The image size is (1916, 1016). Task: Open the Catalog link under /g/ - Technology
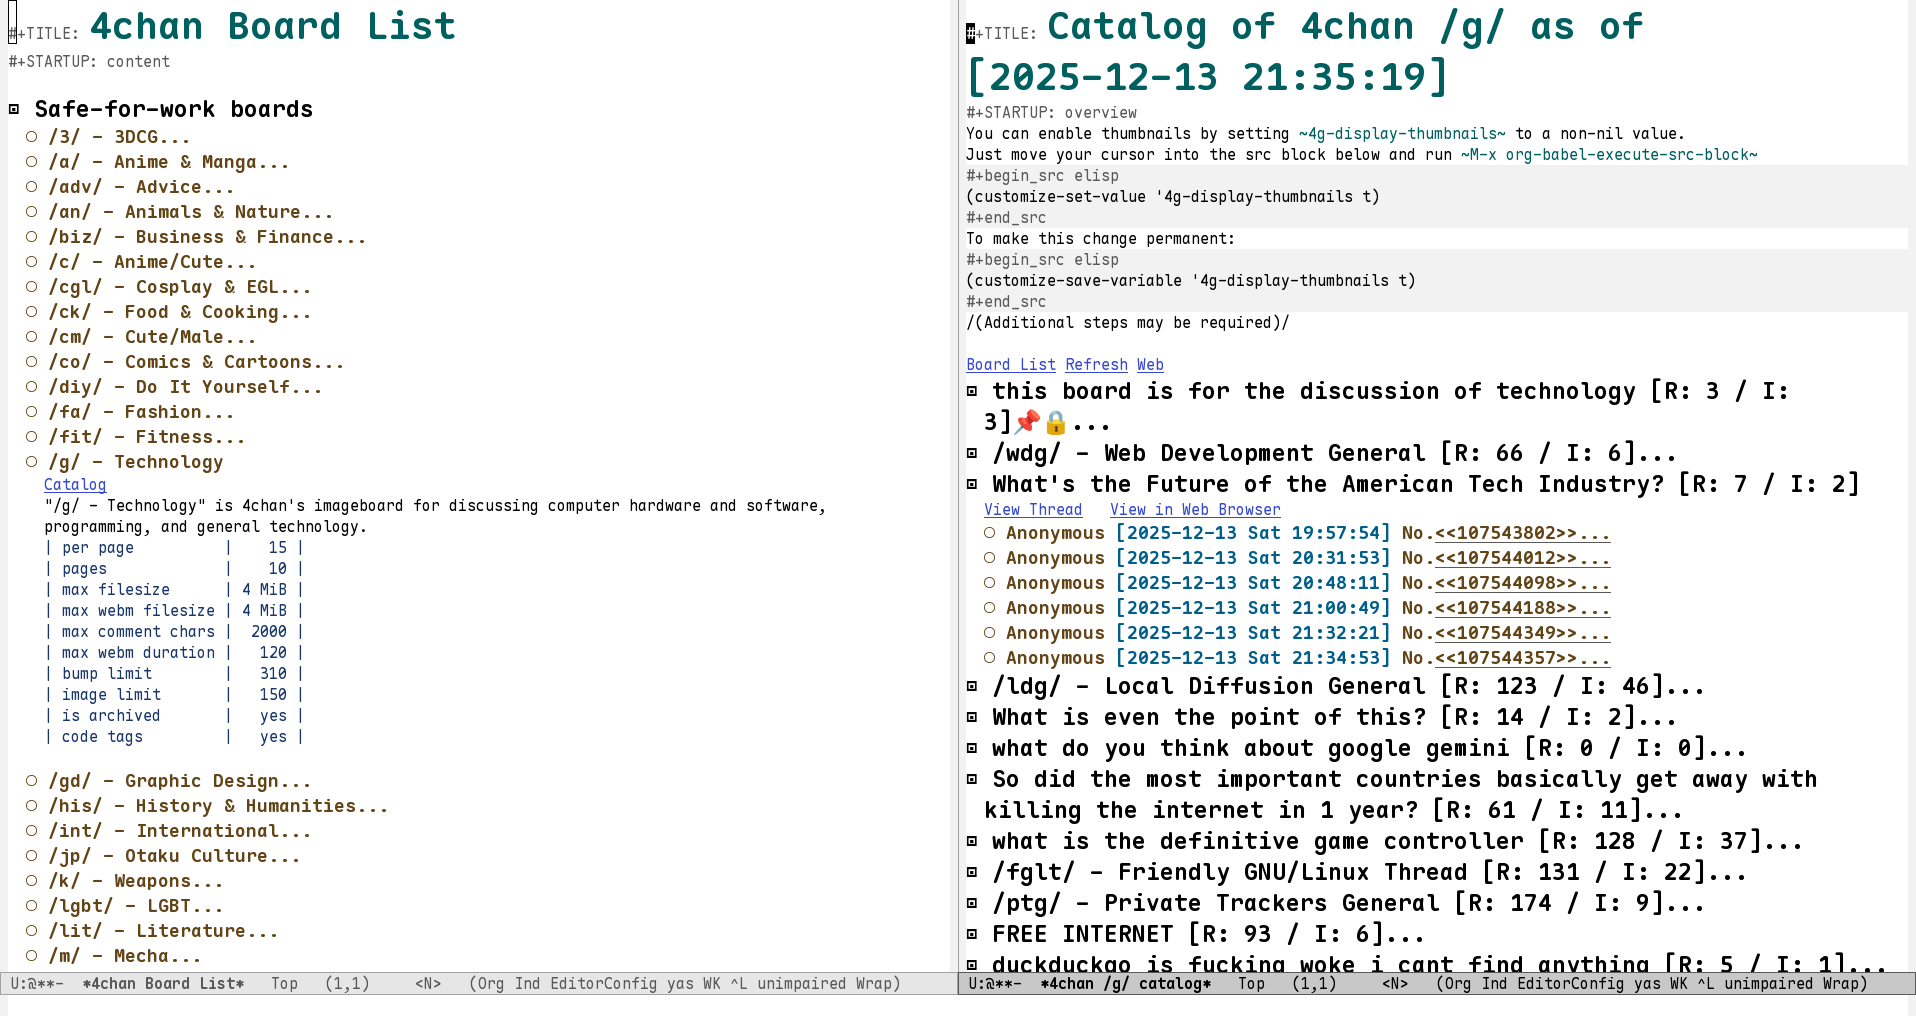[x=75, y=485]
